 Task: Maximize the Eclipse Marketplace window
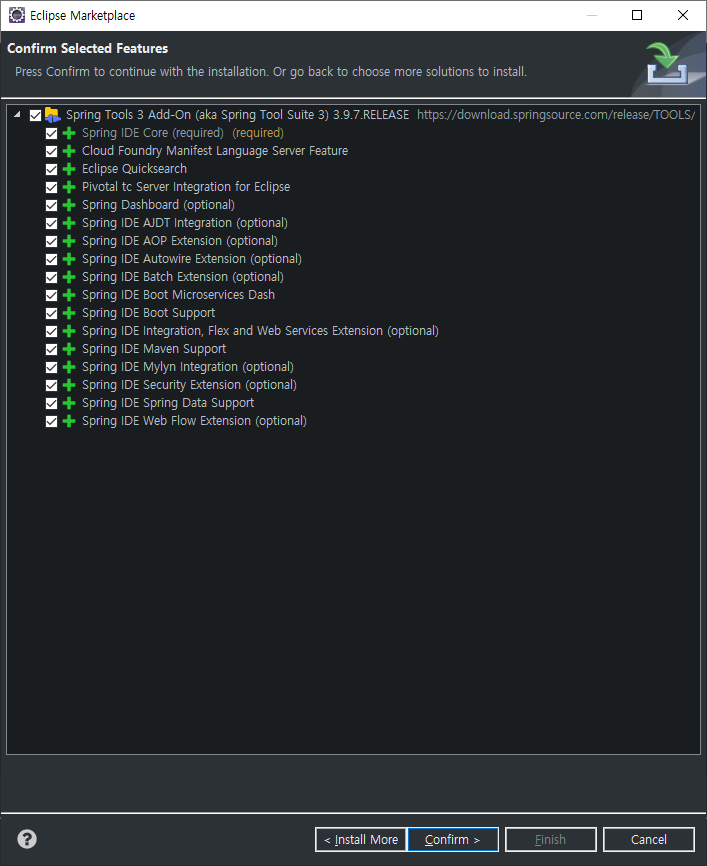coord(637,15)
